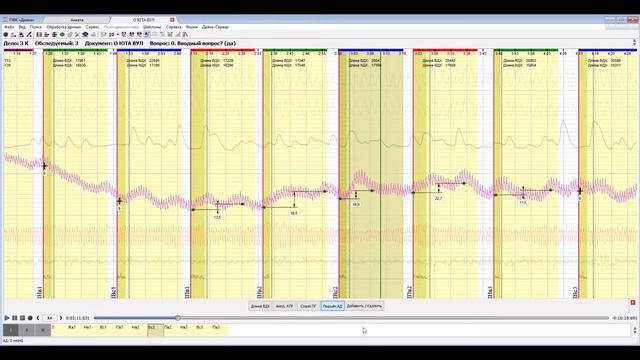Increase playback speed with the right arrow
Screen dimensions: 640x360
[61, 318]
